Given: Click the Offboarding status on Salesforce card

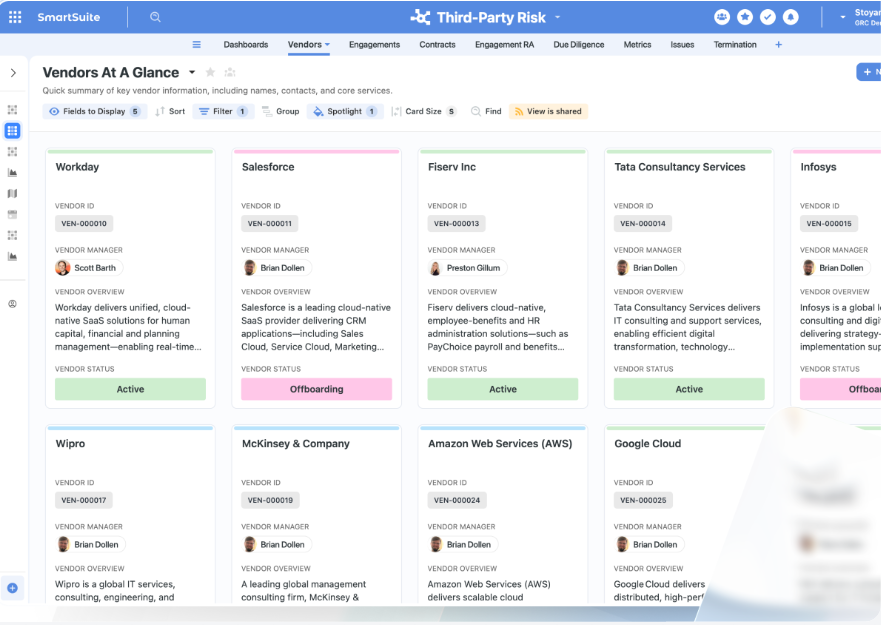Looking at the screenshot, I should (x=316, y=389).
